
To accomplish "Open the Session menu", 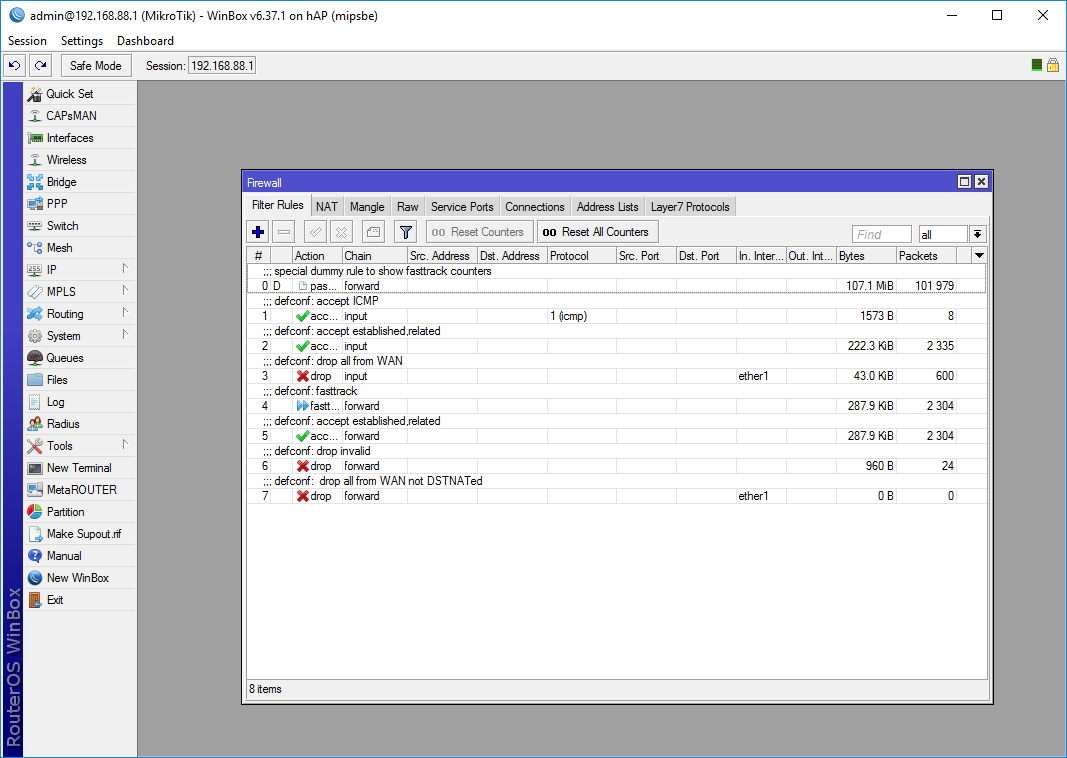I will [x=27, y=41].
